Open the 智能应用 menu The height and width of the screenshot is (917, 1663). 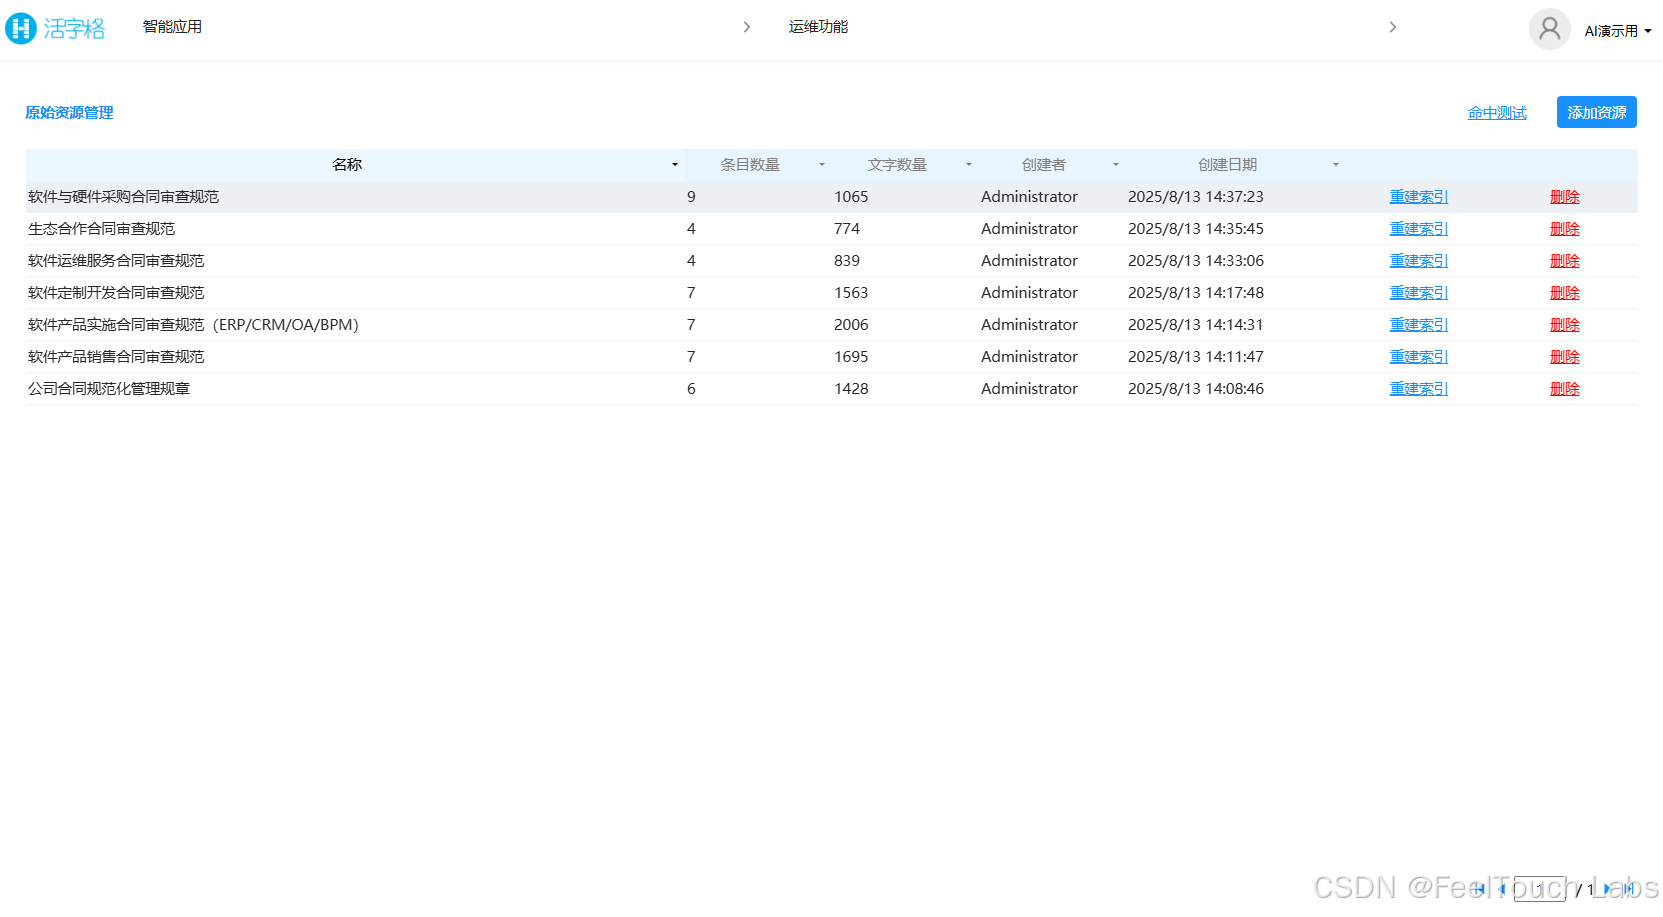coord(172,27)
